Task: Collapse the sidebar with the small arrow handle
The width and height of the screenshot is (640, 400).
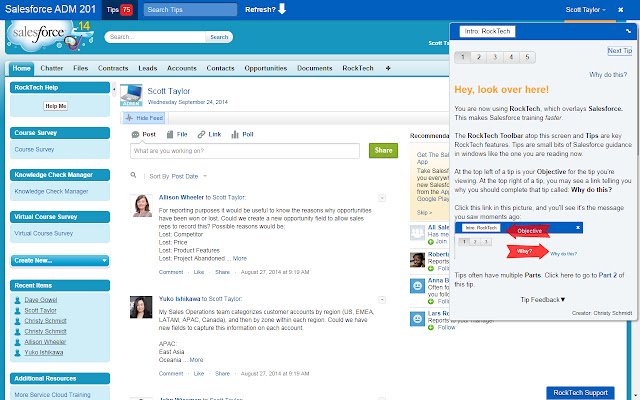Action: point(114,89)
